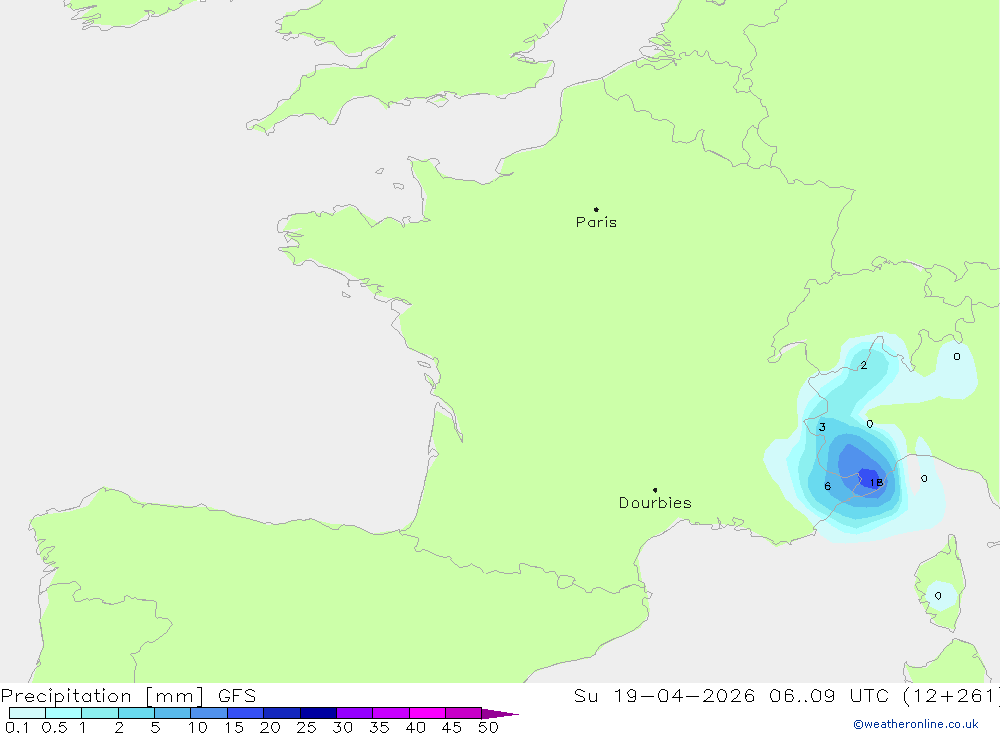
Task: Pick the 5–10 mm legend swatch
Action: click(173, 713)
